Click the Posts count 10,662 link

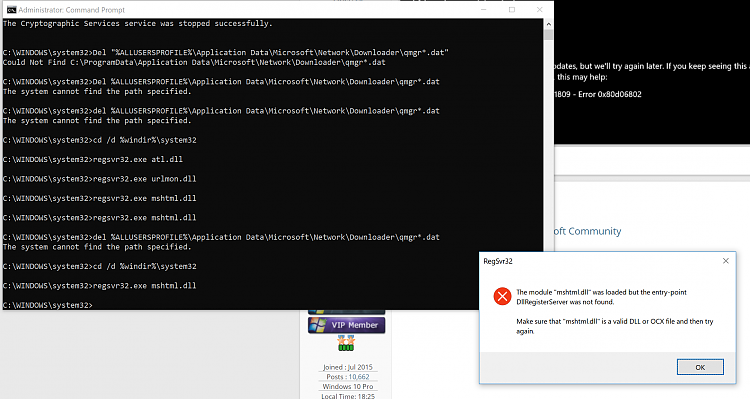(359, 377)
